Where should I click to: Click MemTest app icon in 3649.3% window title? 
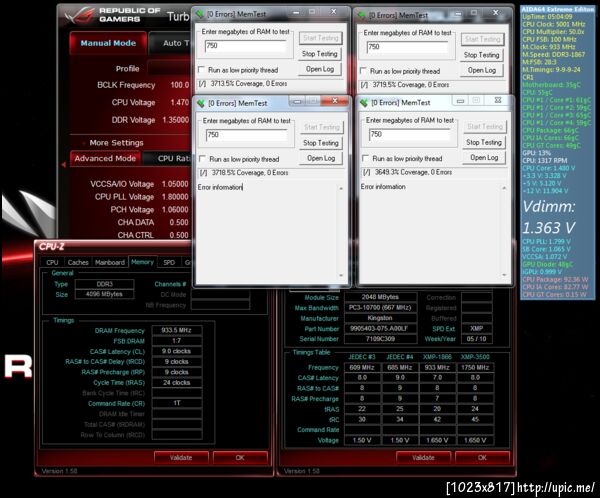[364, 103]
